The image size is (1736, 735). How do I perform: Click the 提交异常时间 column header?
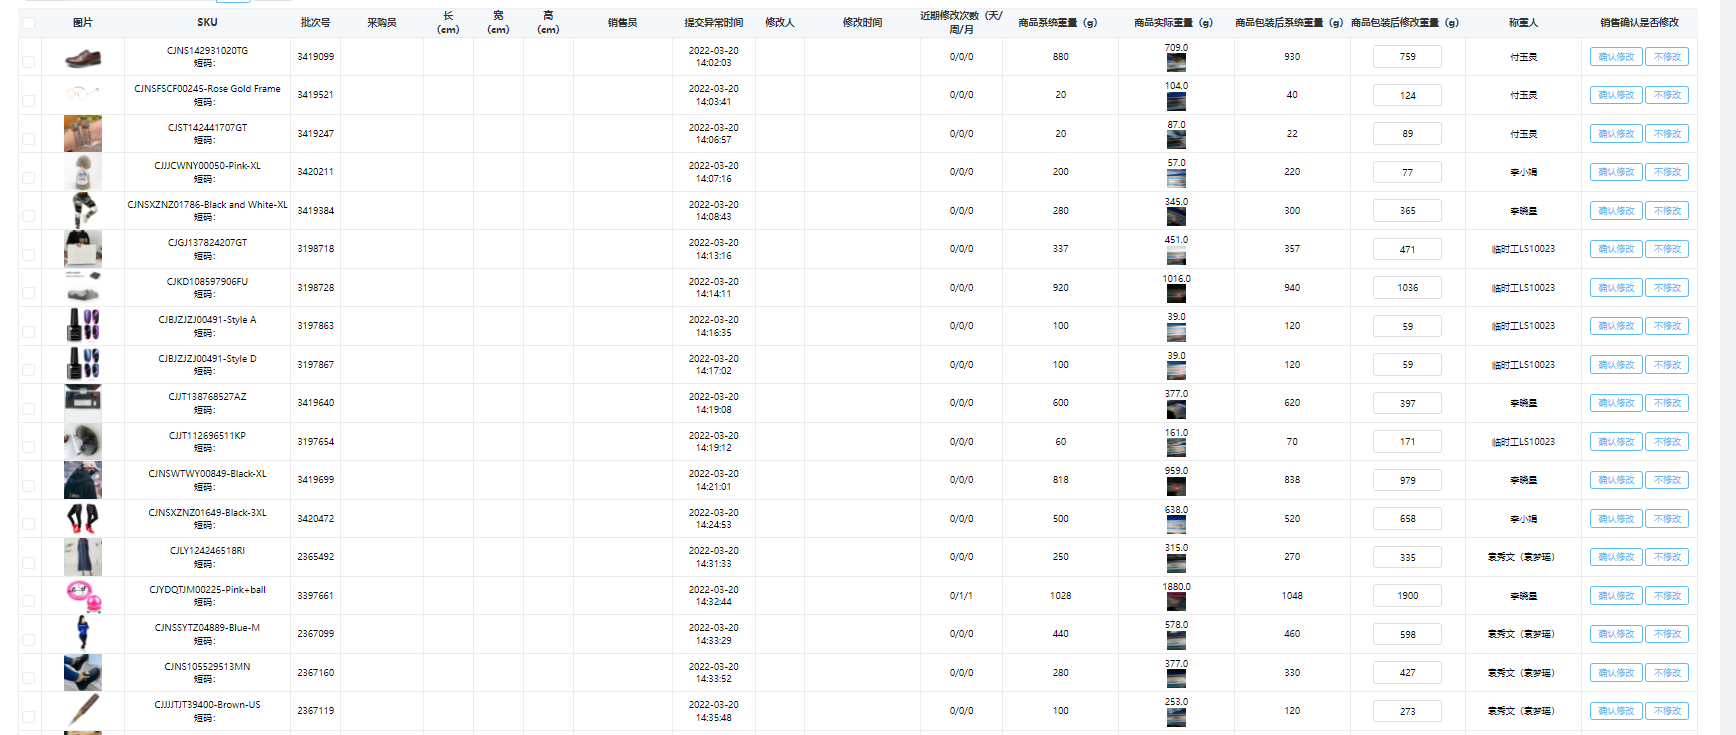(714, 22)
